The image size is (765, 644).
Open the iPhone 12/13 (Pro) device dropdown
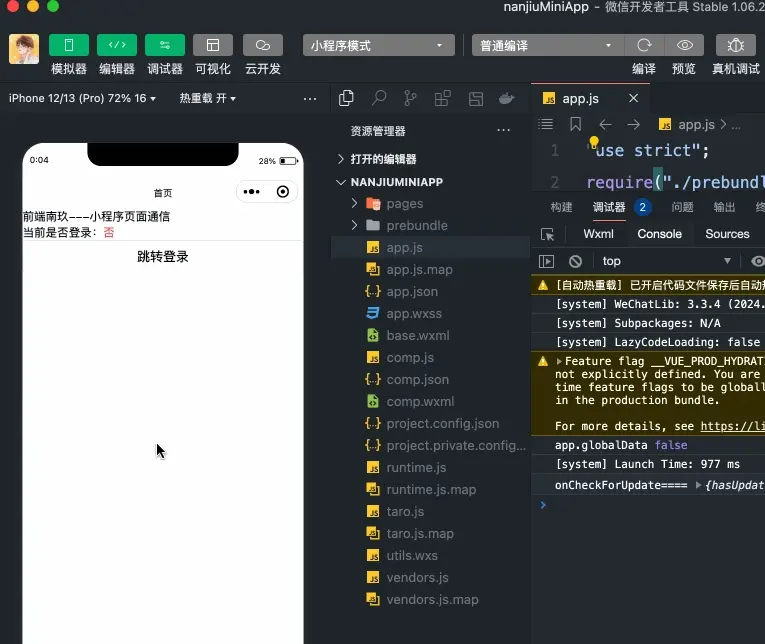pos(82,98)
